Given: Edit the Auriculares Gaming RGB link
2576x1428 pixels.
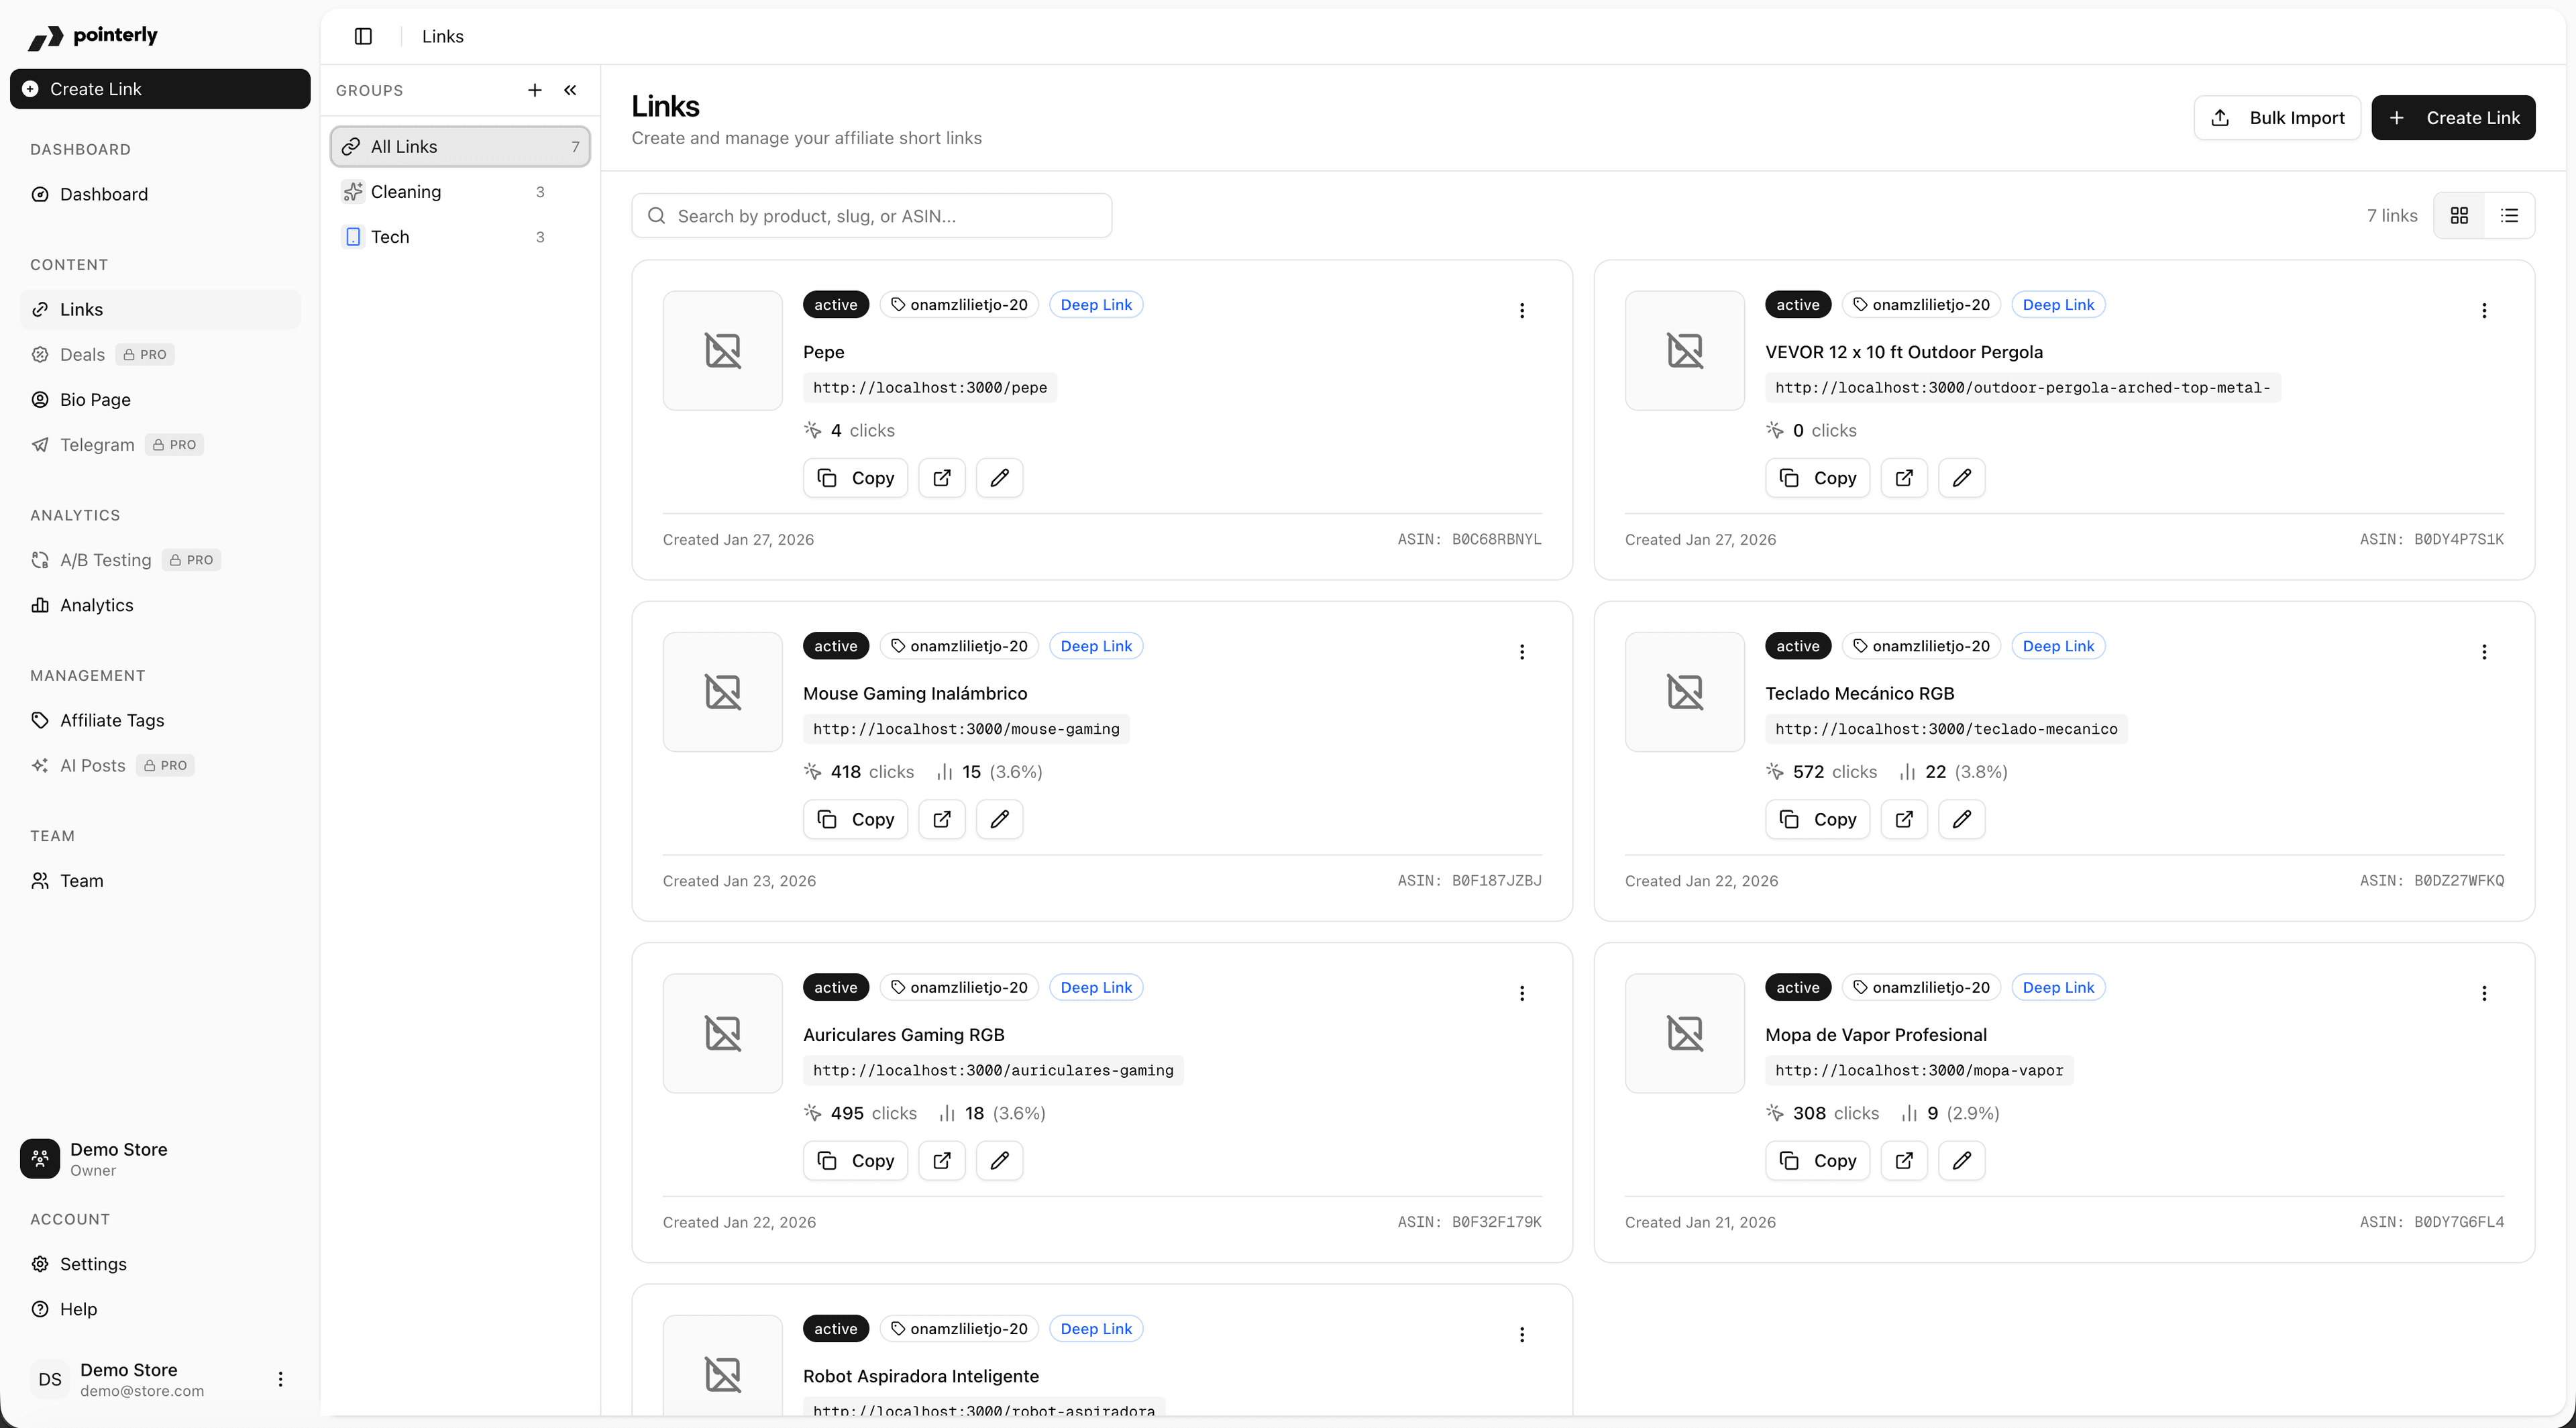Looking at the screenshot, I should [x=999, y=1160].
